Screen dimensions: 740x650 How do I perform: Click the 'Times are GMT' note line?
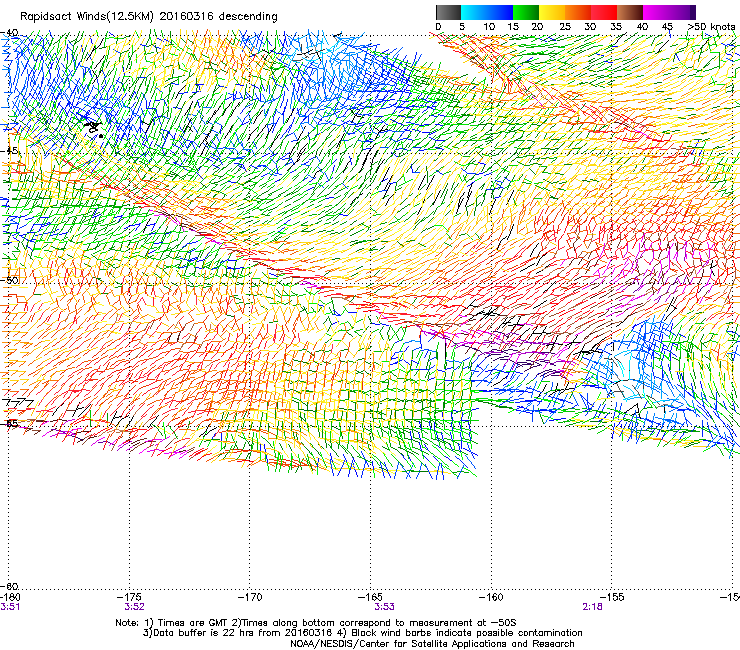(316, 623)
